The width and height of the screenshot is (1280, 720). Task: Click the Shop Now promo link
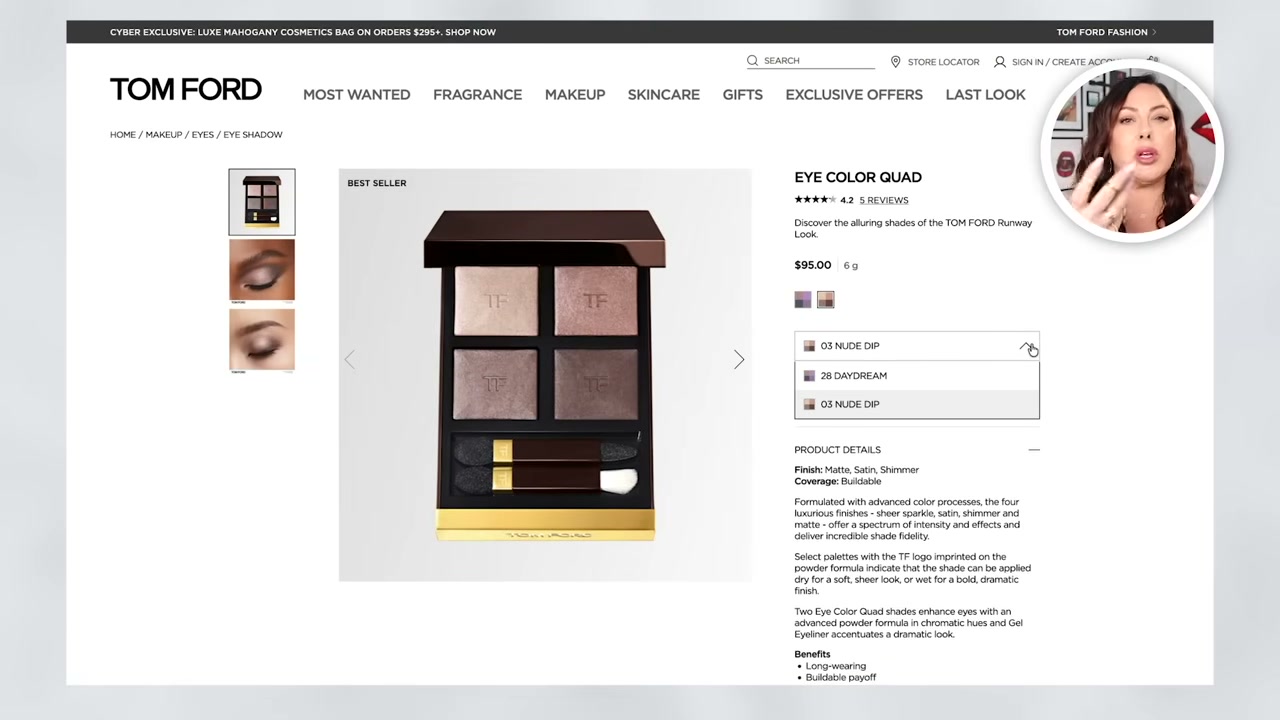click(x=471, y=32)
